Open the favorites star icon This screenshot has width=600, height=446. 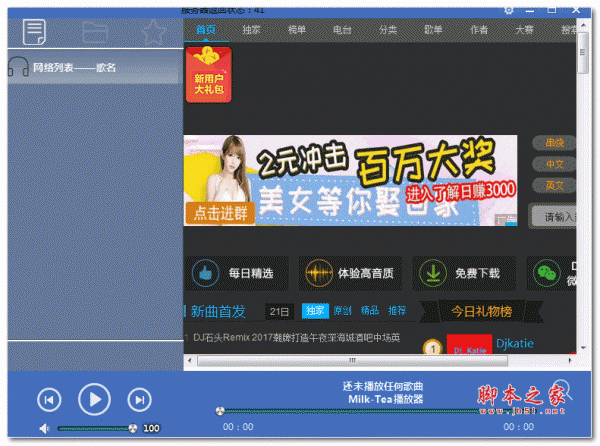click(153, 32)
